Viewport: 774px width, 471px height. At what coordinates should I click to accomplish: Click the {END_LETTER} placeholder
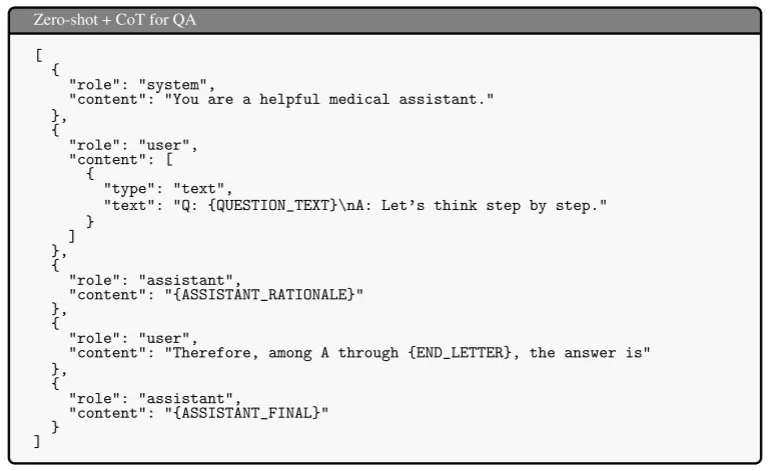pos(459,353)
